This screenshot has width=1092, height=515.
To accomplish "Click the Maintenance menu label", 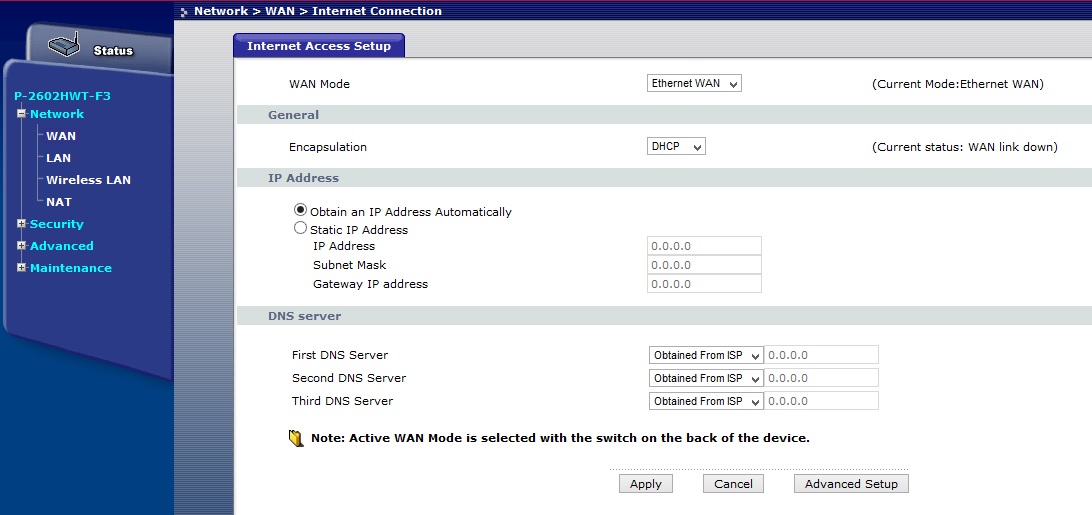I will pos(70,268).
